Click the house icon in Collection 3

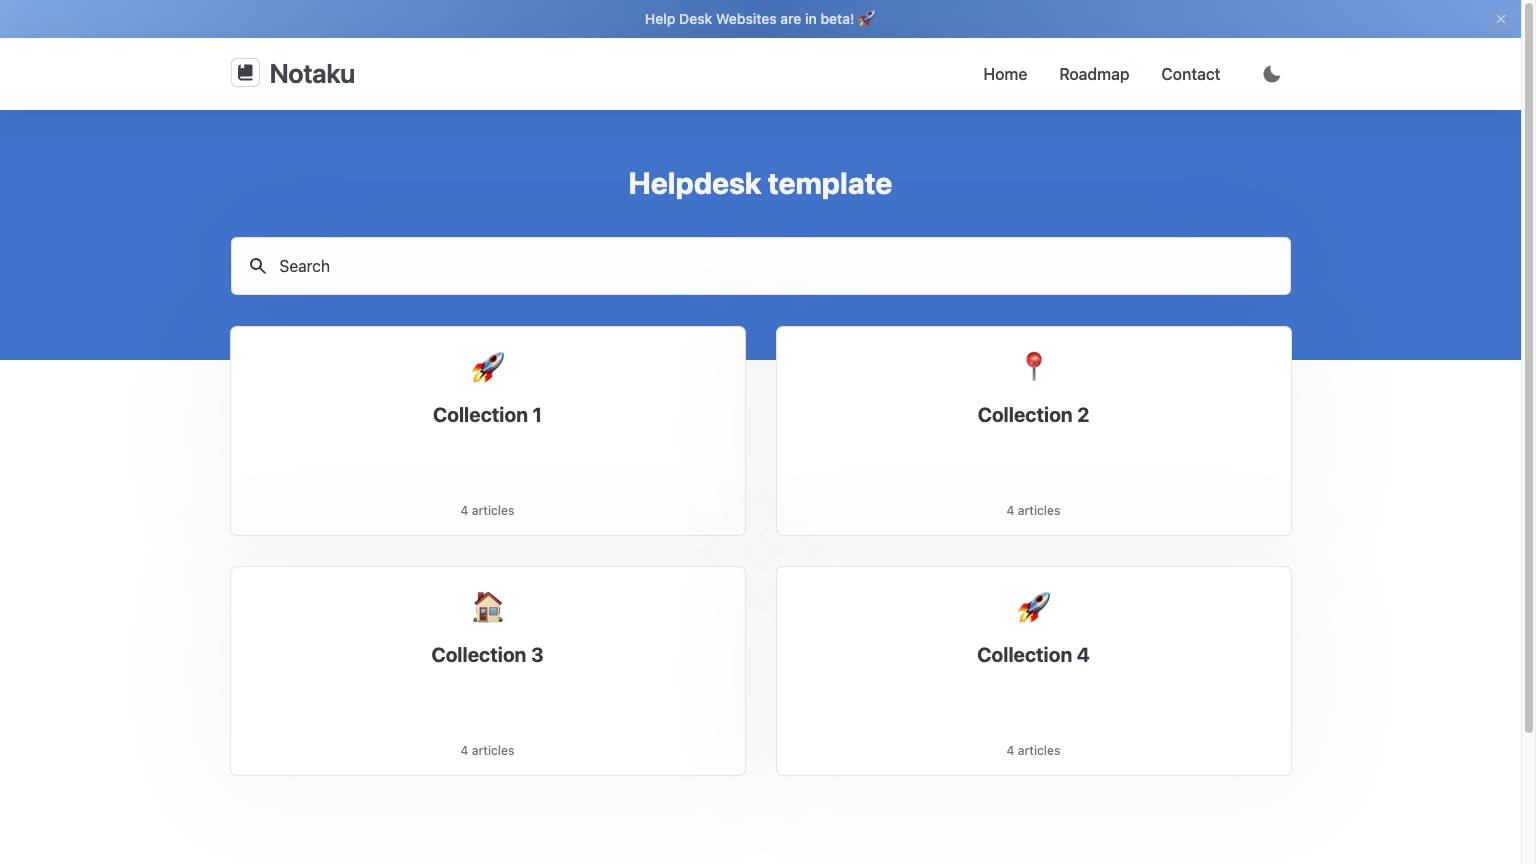tap(488, 607)
